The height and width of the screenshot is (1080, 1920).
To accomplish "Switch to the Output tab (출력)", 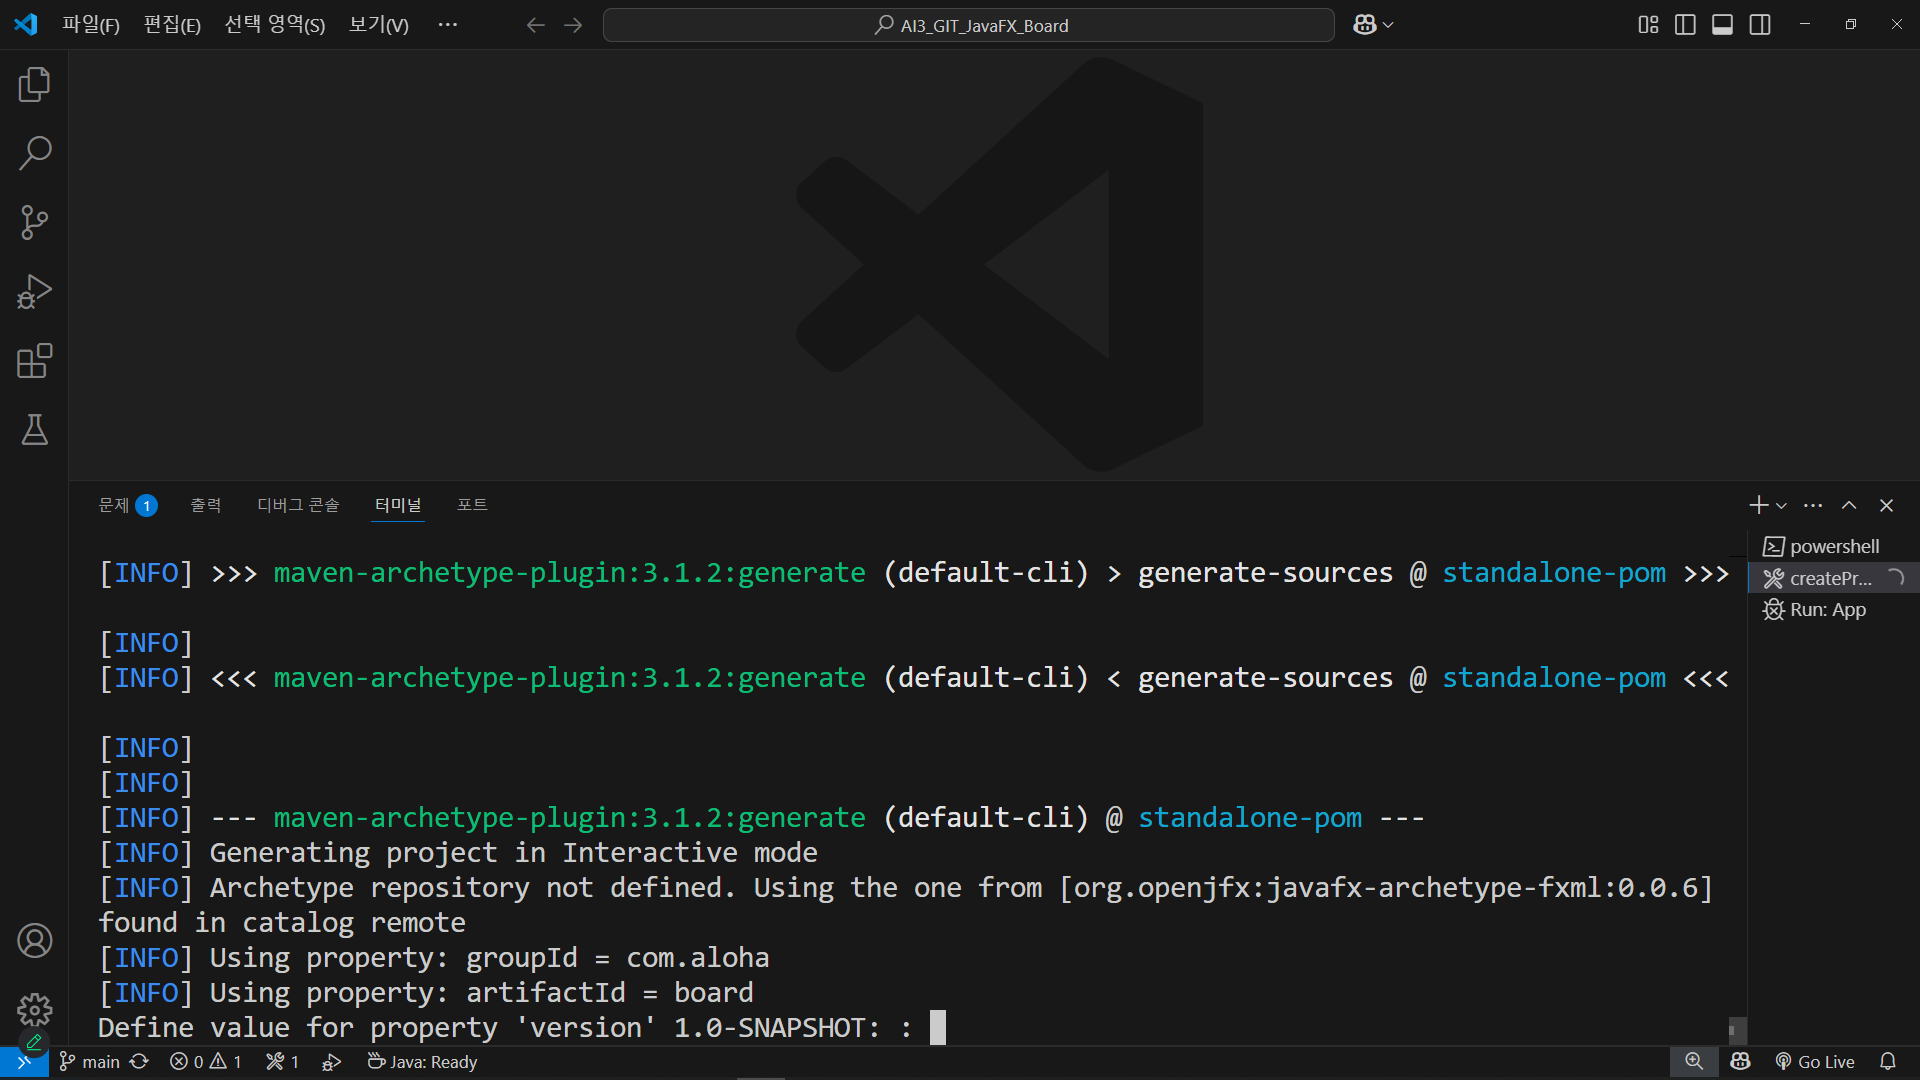I will 205,505.
